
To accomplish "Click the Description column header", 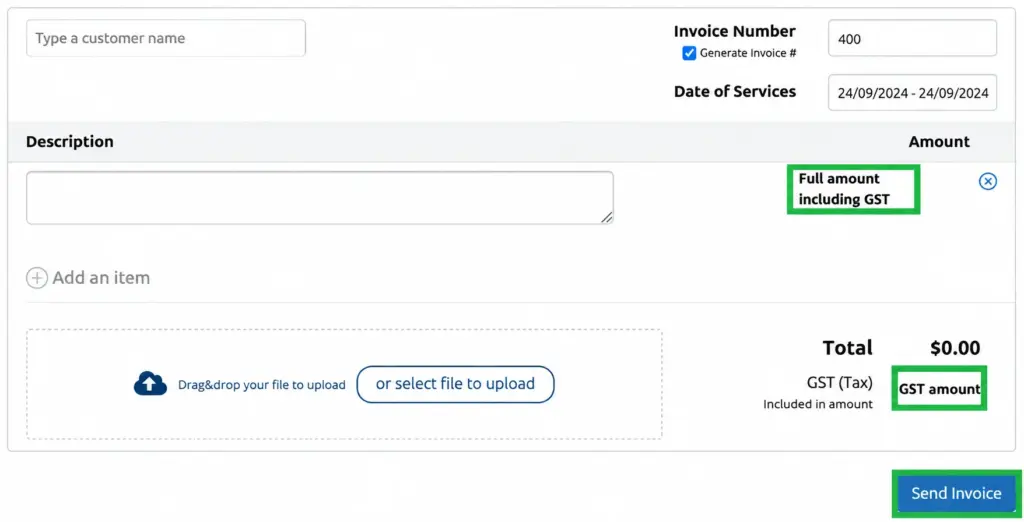I will tap(70, 142).
